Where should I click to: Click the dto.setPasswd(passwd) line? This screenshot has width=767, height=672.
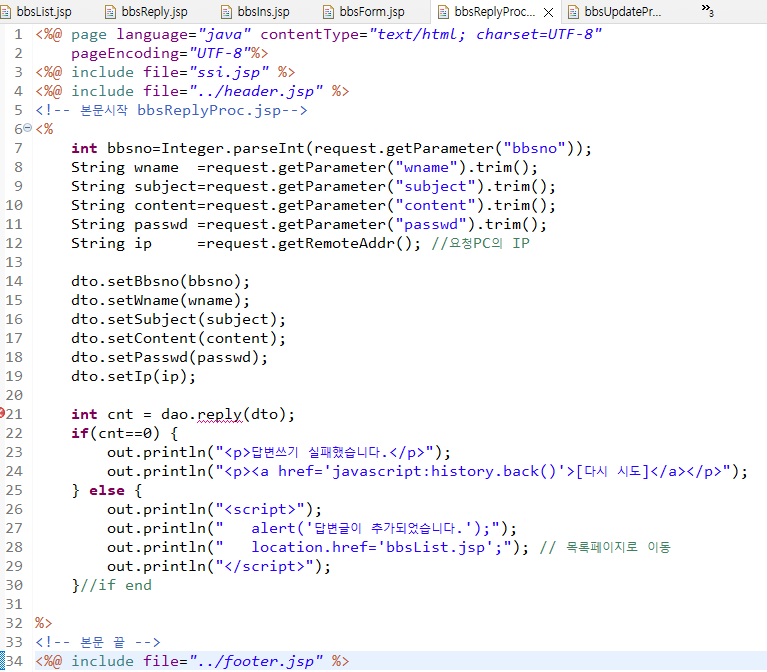[x=169, y=358]
